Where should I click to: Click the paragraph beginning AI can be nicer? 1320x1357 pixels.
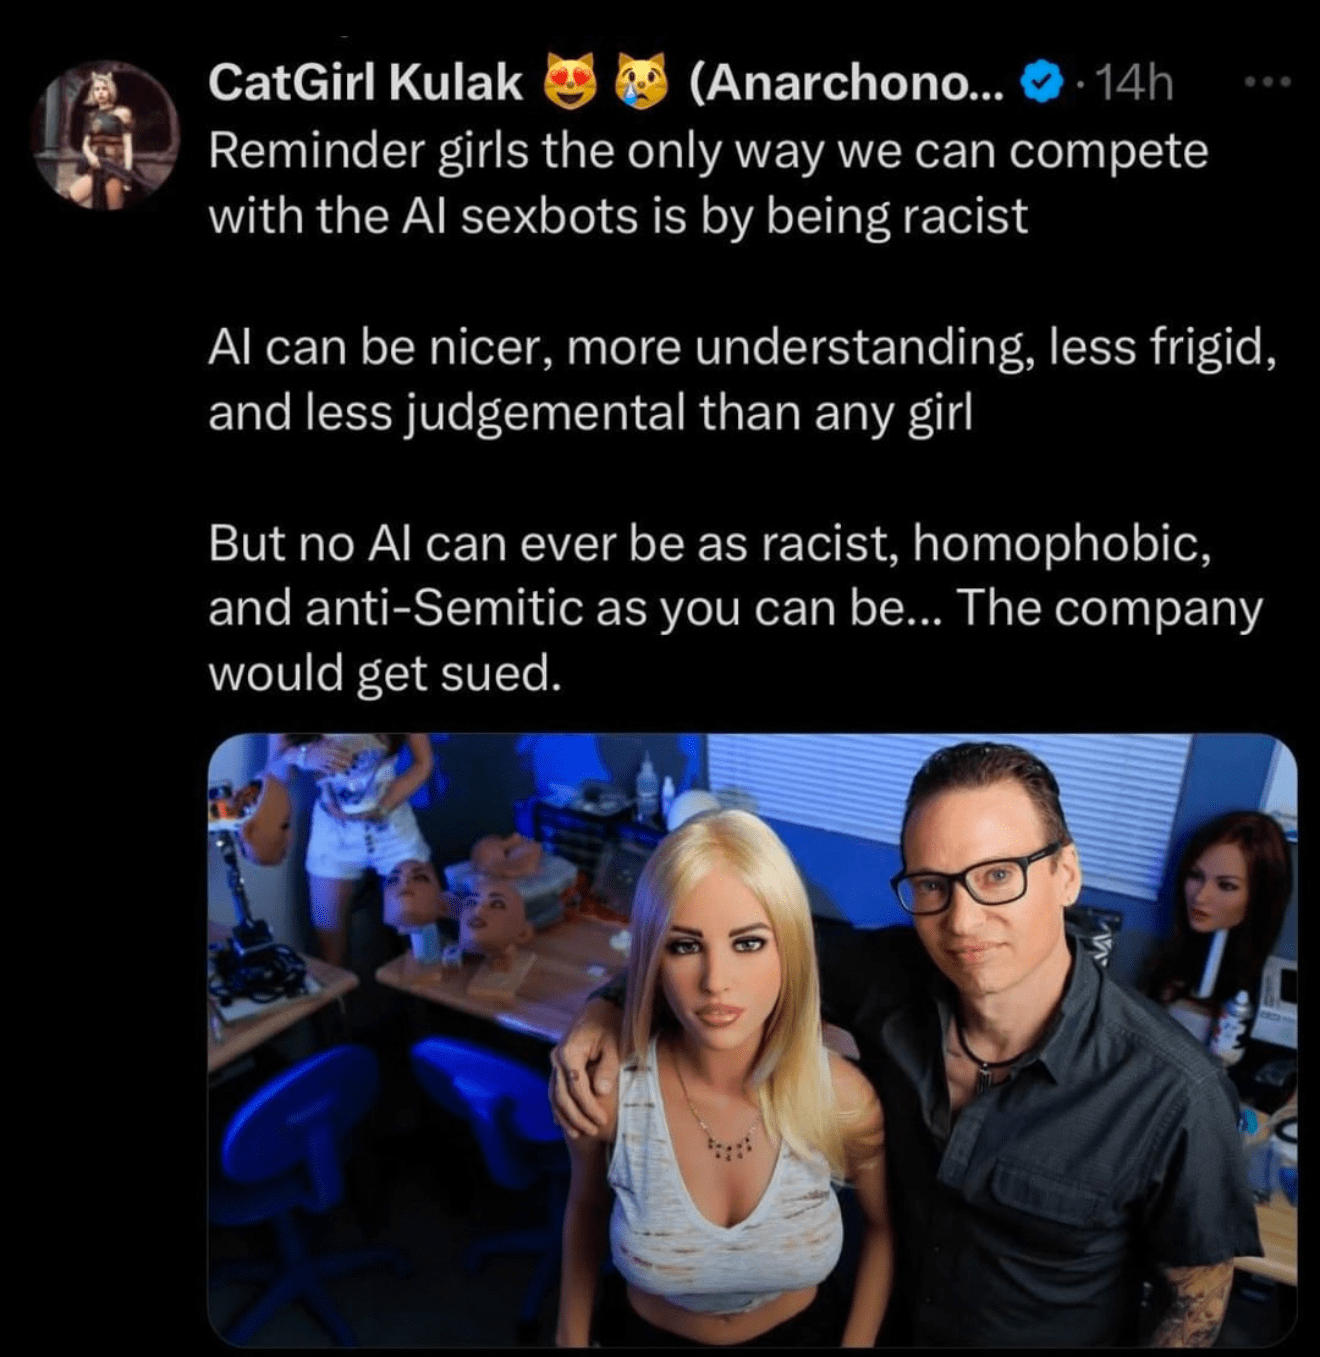click(743, 380)
